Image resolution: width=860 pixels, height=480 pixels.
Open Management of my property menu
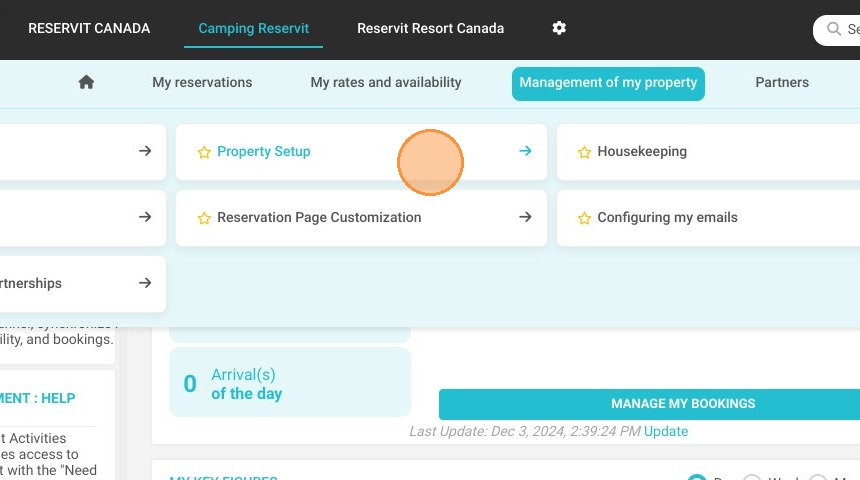pos(608,83)
